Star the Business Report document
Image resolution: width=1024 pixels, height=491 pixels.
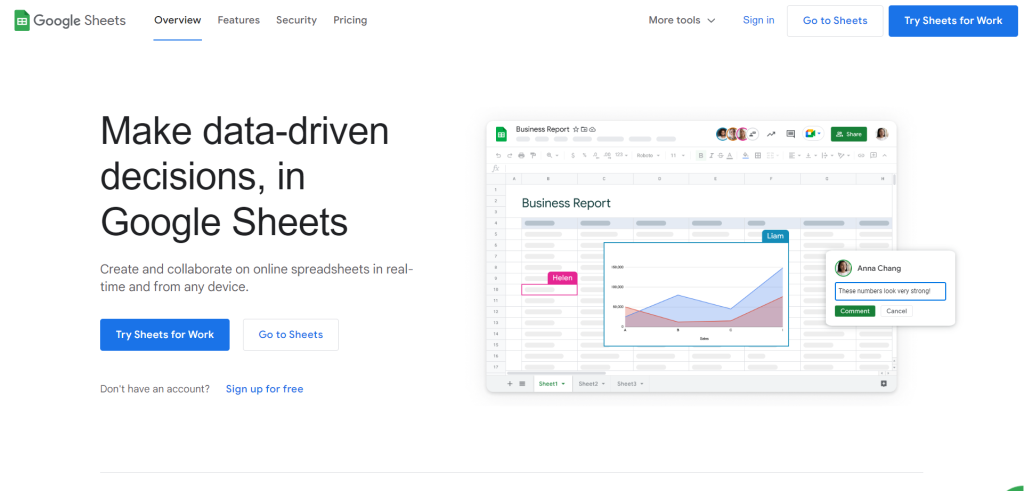point(575,129)
